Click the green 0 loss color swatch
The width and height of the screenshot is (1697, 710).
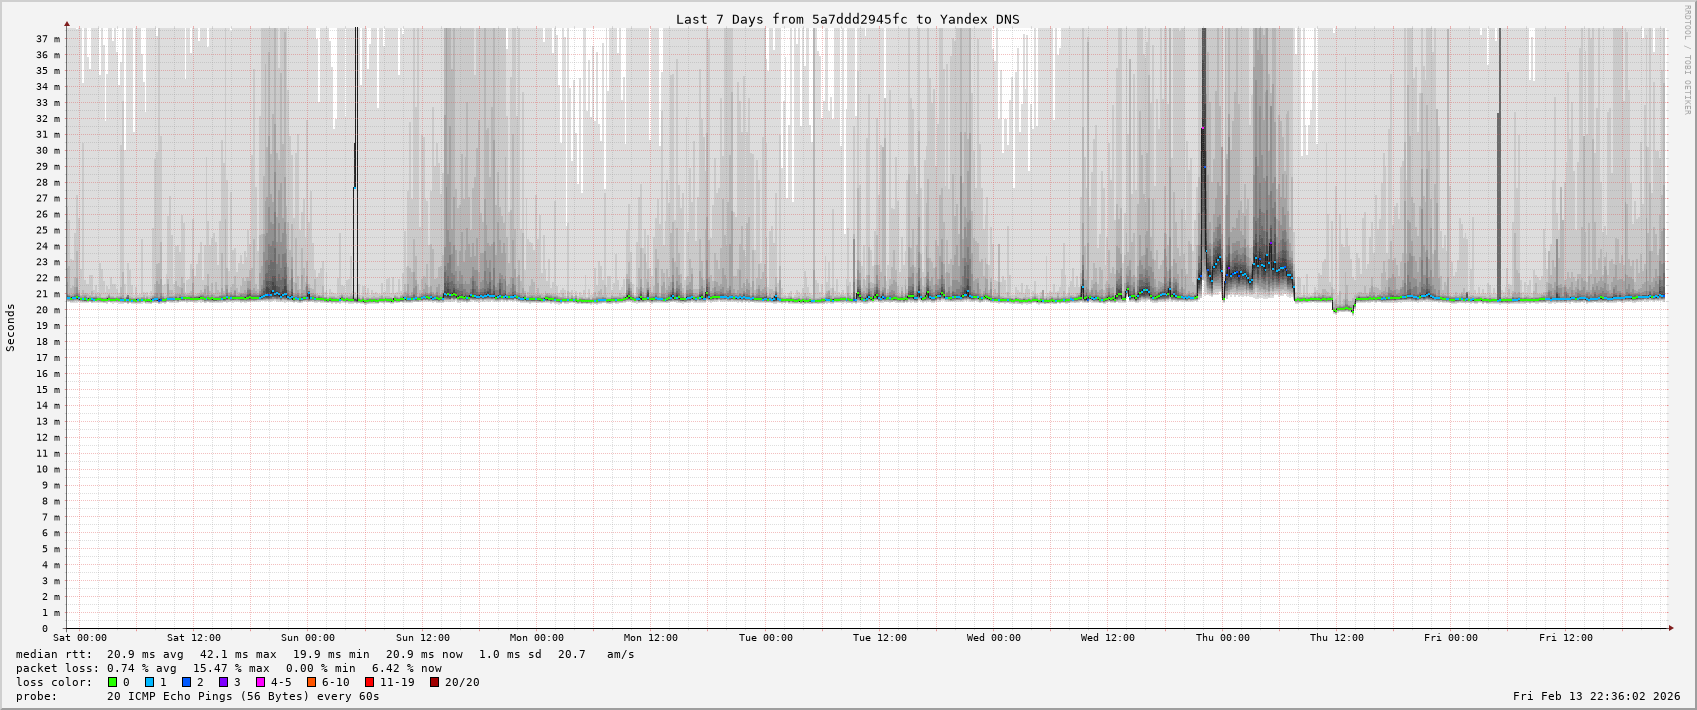[x=113, y=682]
